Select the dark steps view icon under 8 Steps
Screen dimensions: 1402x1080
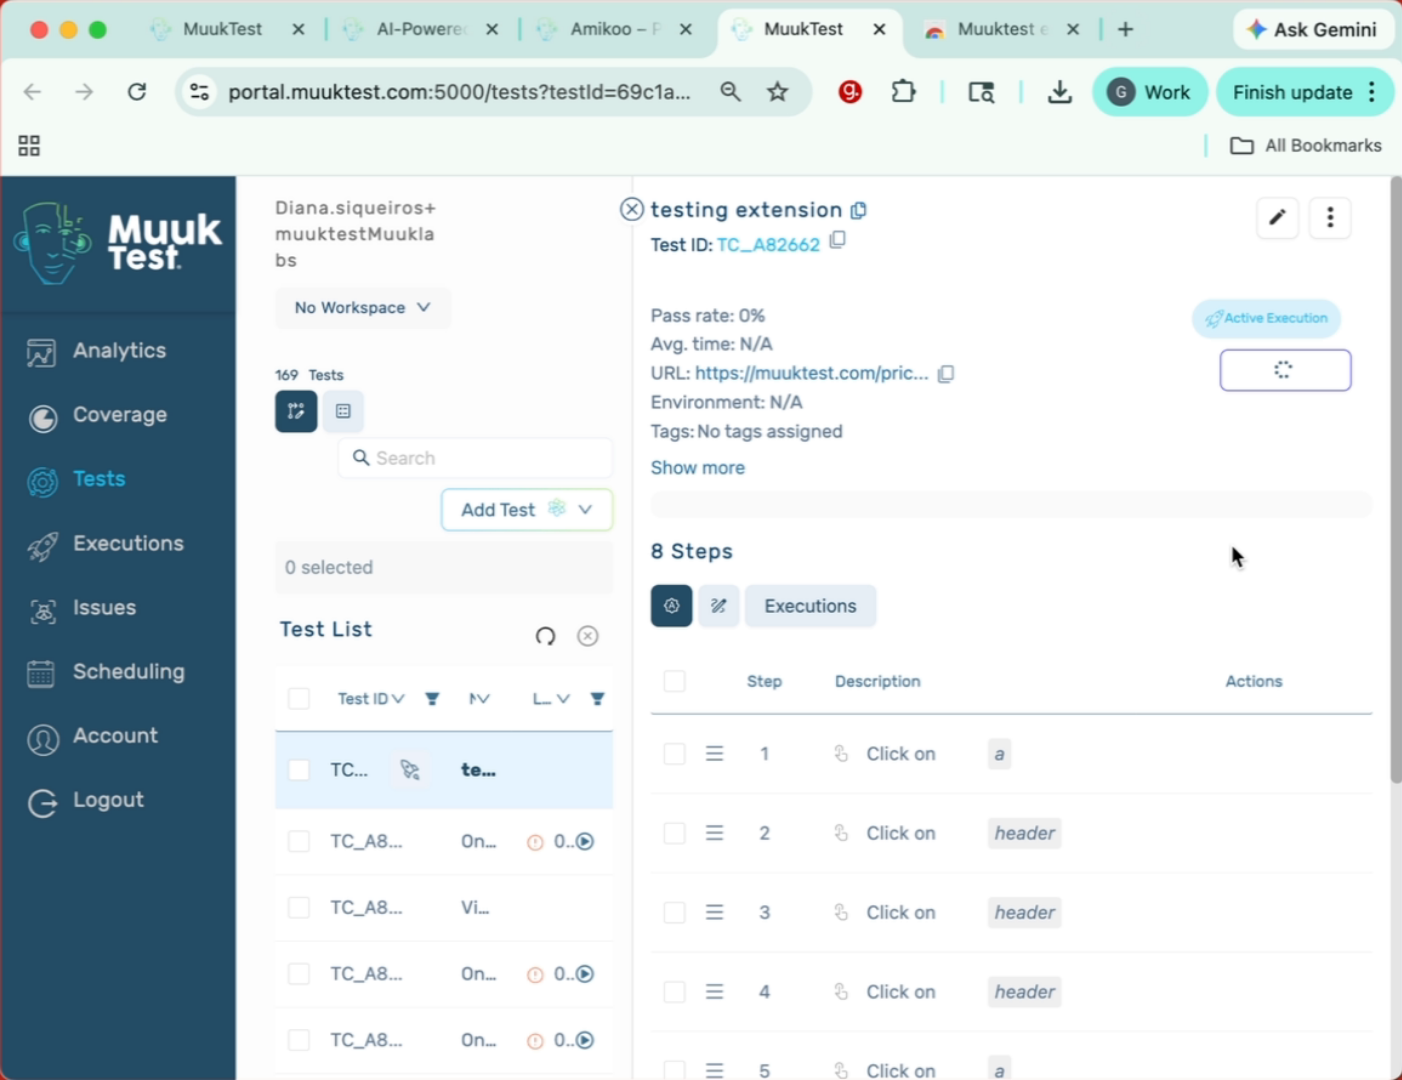671,606
